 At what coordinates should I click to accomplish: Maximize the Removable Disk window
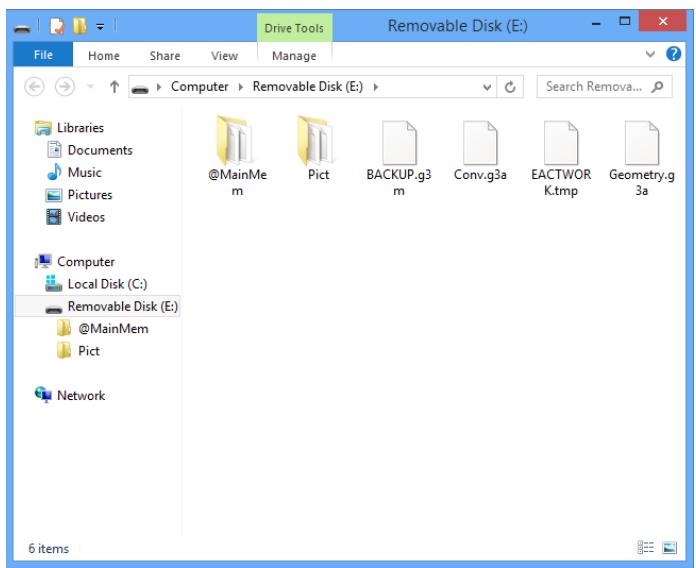625,21
